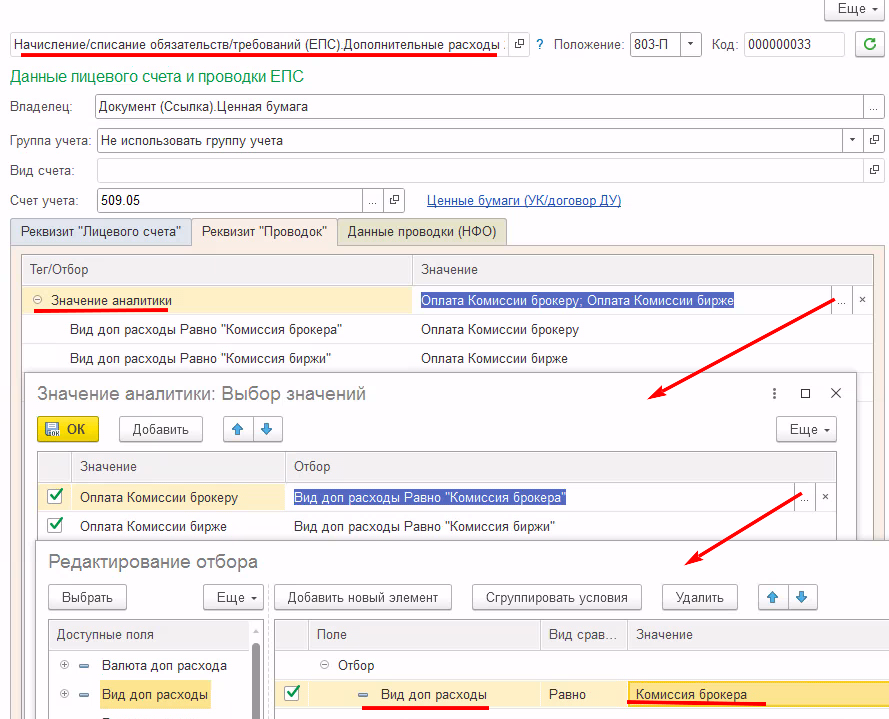Viewport: 889px width, 719px height.
Task: Switch to Реквизит "Лицевого счета" tab
Action: 100,231
